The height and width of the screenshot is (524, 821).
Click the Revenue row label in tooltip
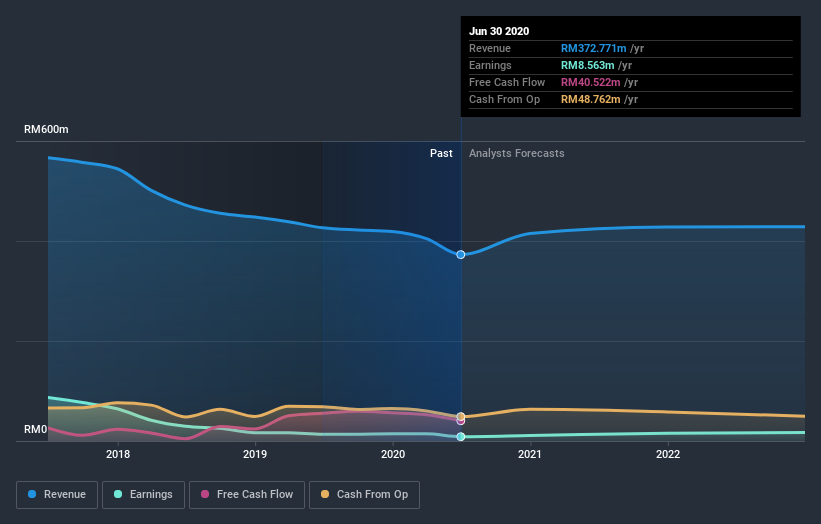(490, 48)
